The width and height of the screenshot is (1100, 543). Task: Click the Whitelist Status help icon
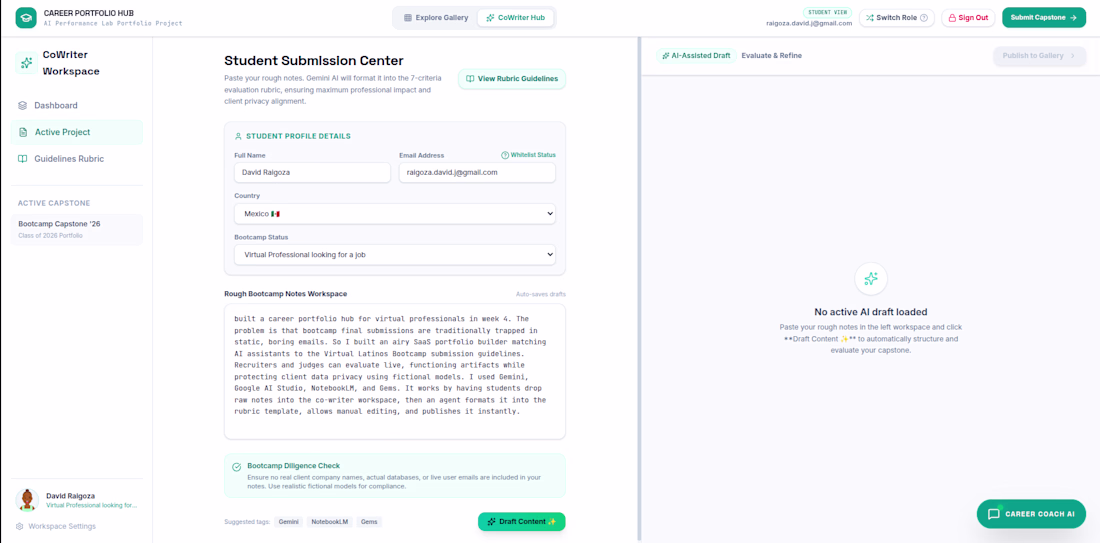click(x=504, y=155)
